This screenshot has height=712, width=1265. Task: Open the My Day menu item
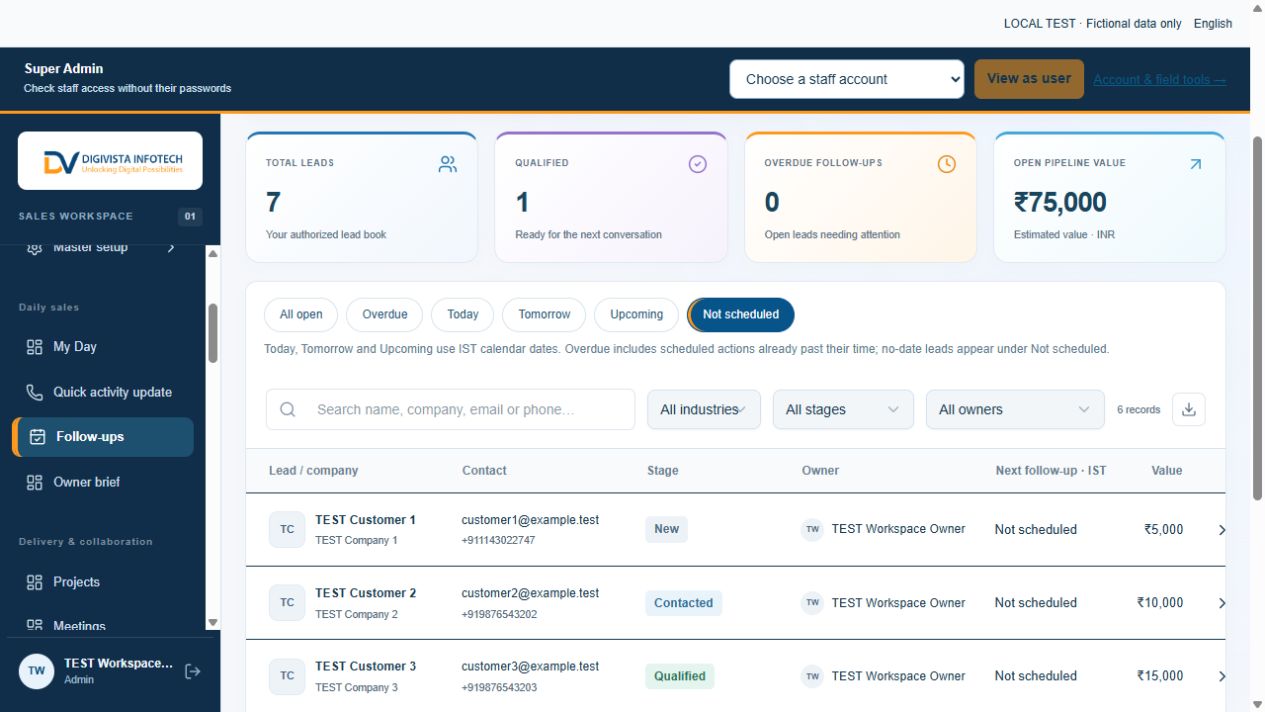point(103,347)
